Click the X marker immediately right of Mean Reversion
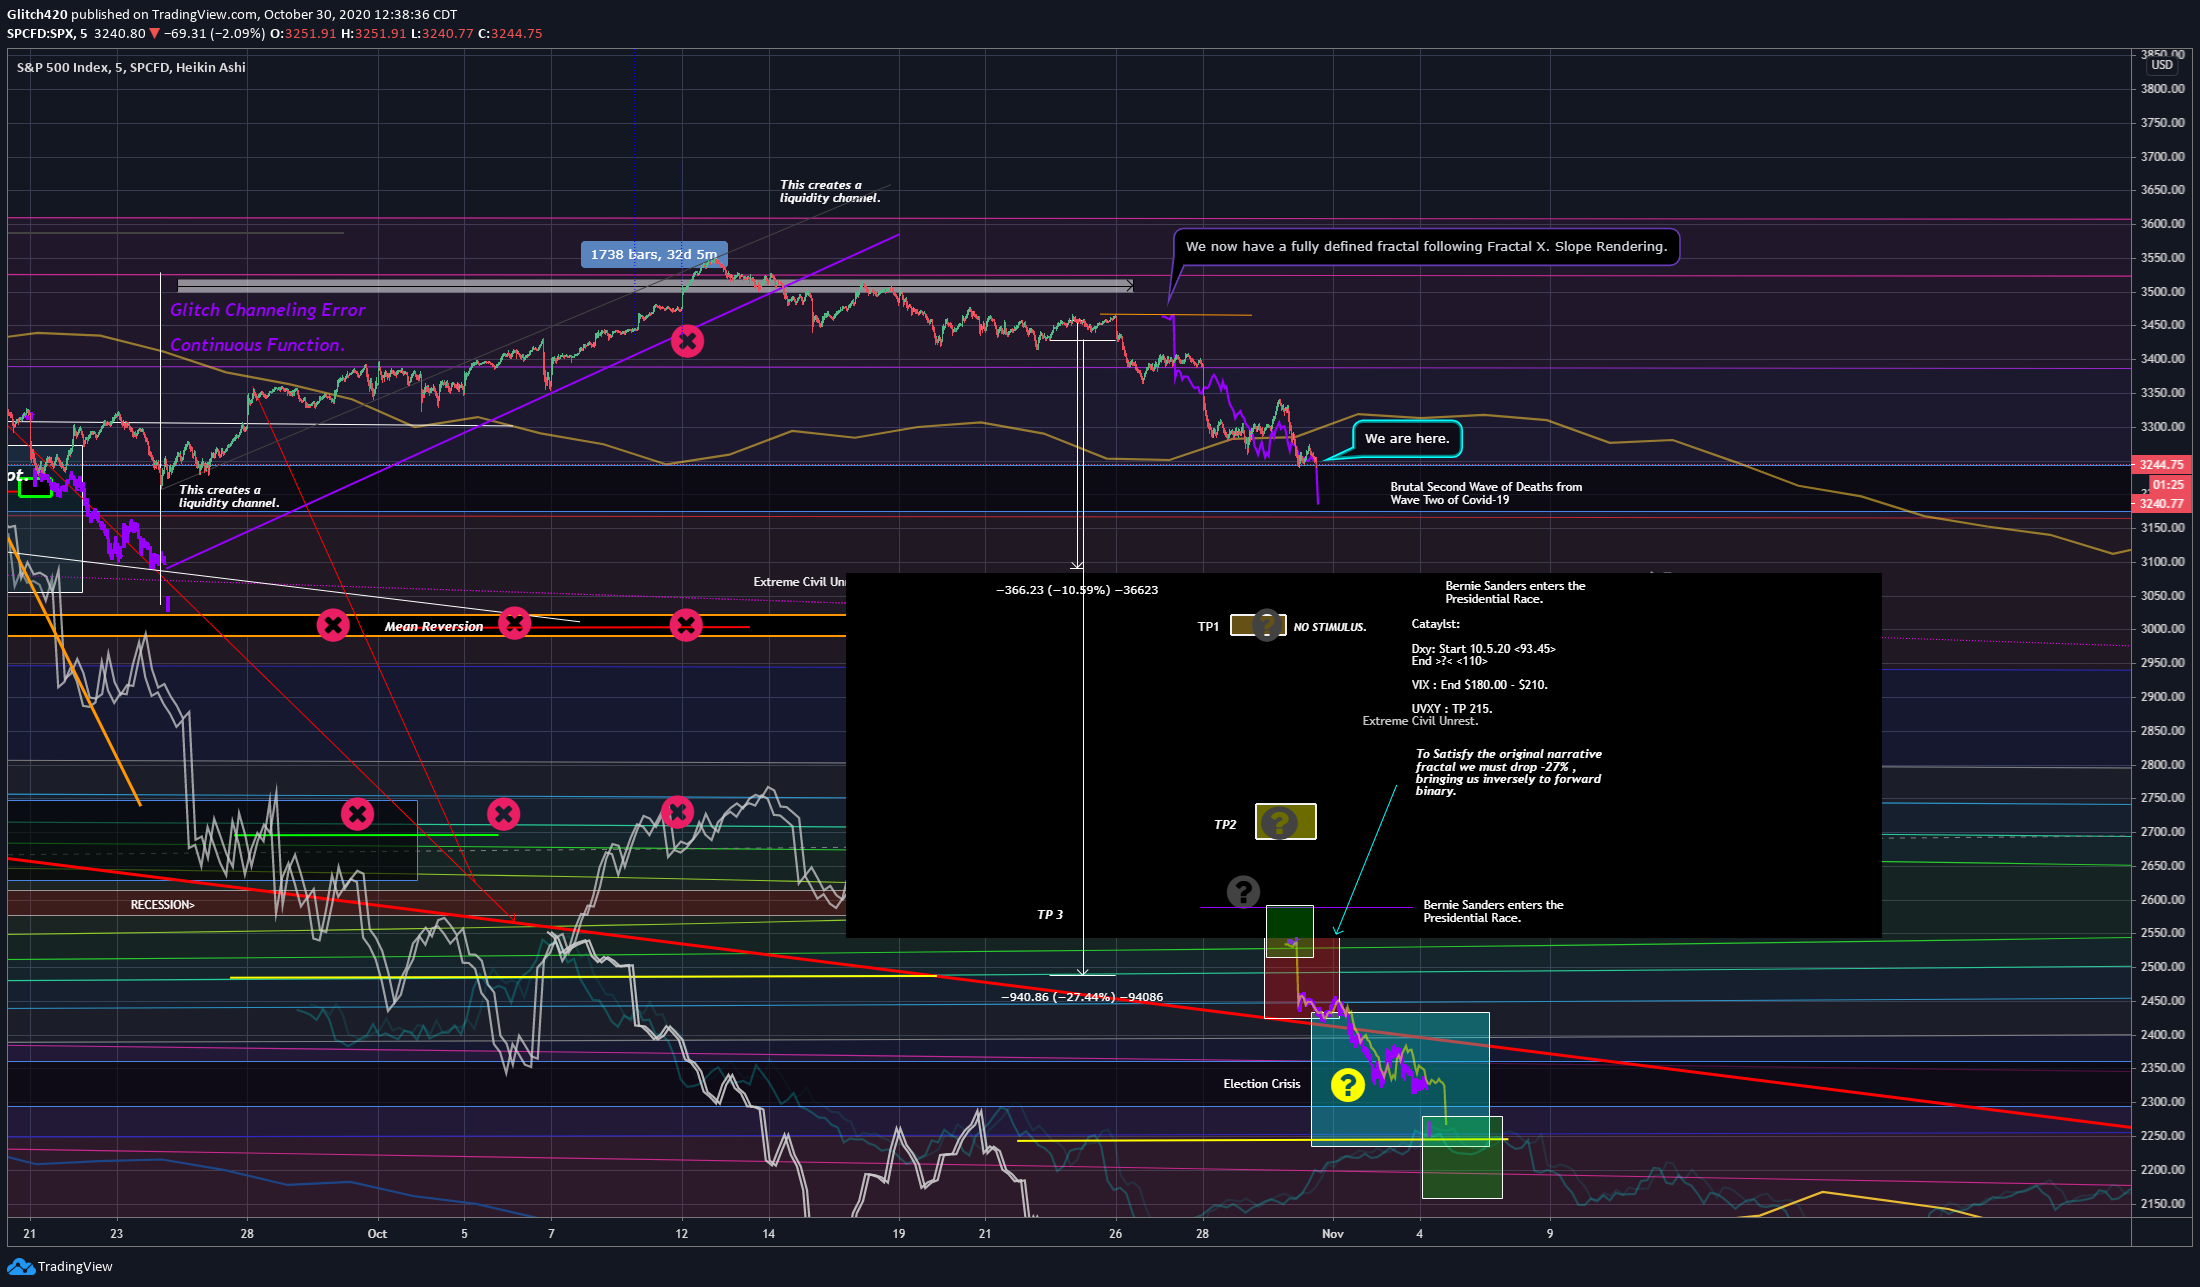 click(514, 623)
